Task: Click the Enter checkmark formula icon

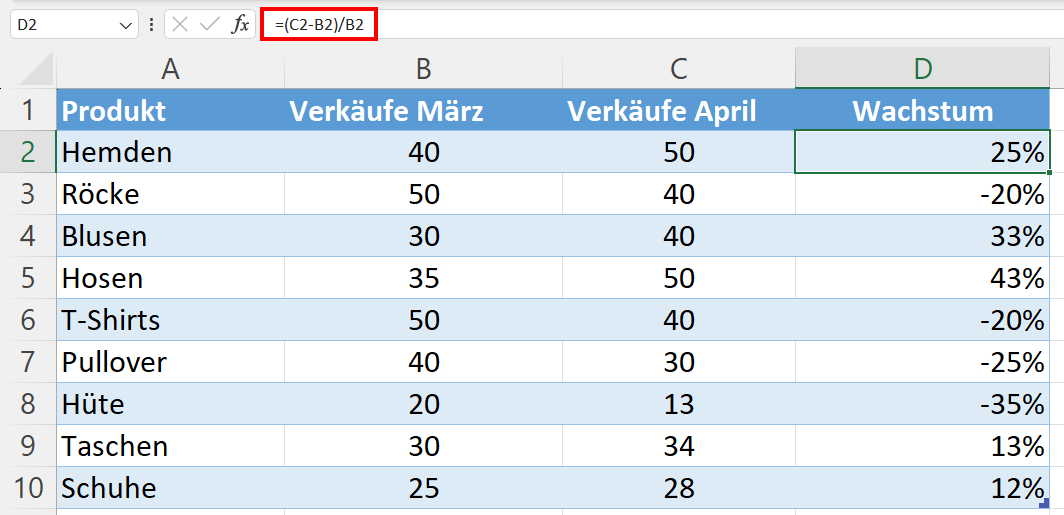Action: click(209, 24)
